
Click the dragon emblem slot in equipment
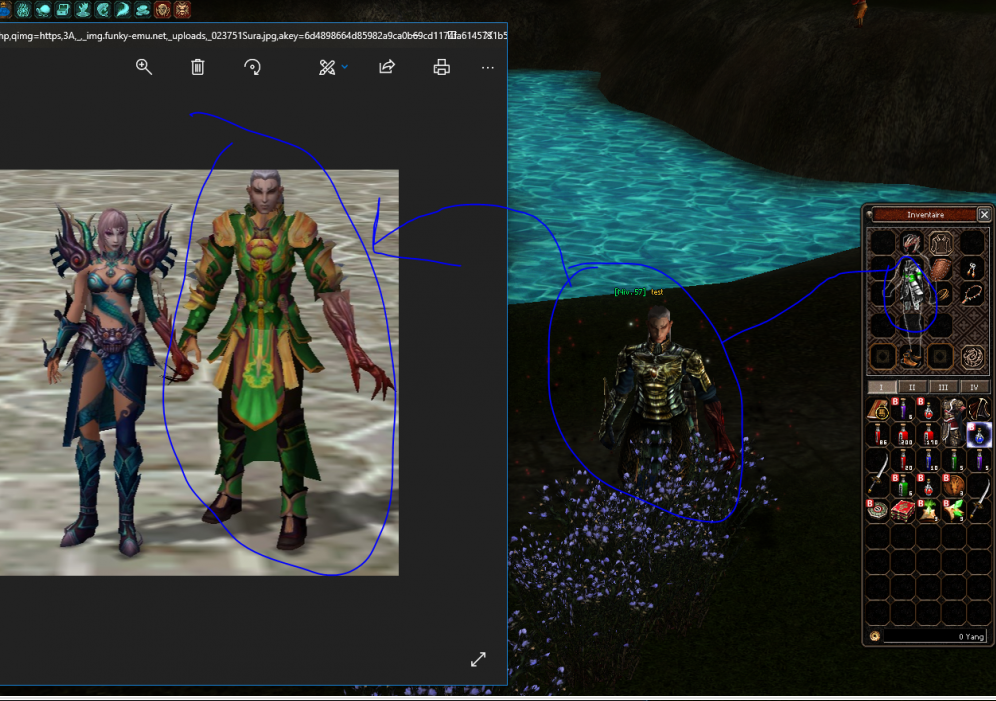click(x=972, y=357)
